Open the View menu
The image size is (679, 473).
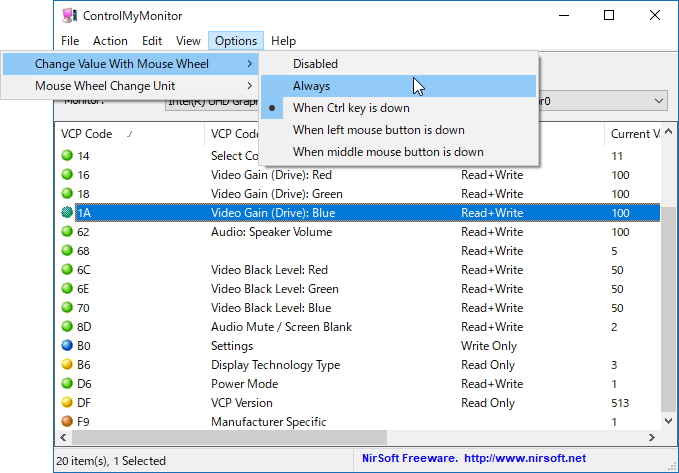point(188,41)
